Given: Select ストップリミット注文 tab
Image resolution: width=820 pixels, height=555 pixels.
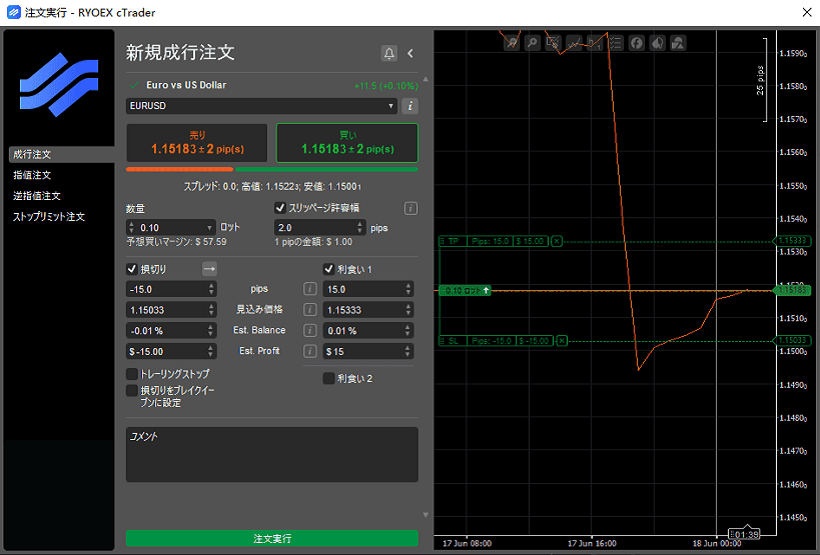Looking at the screenshot, I should [49, 217].
